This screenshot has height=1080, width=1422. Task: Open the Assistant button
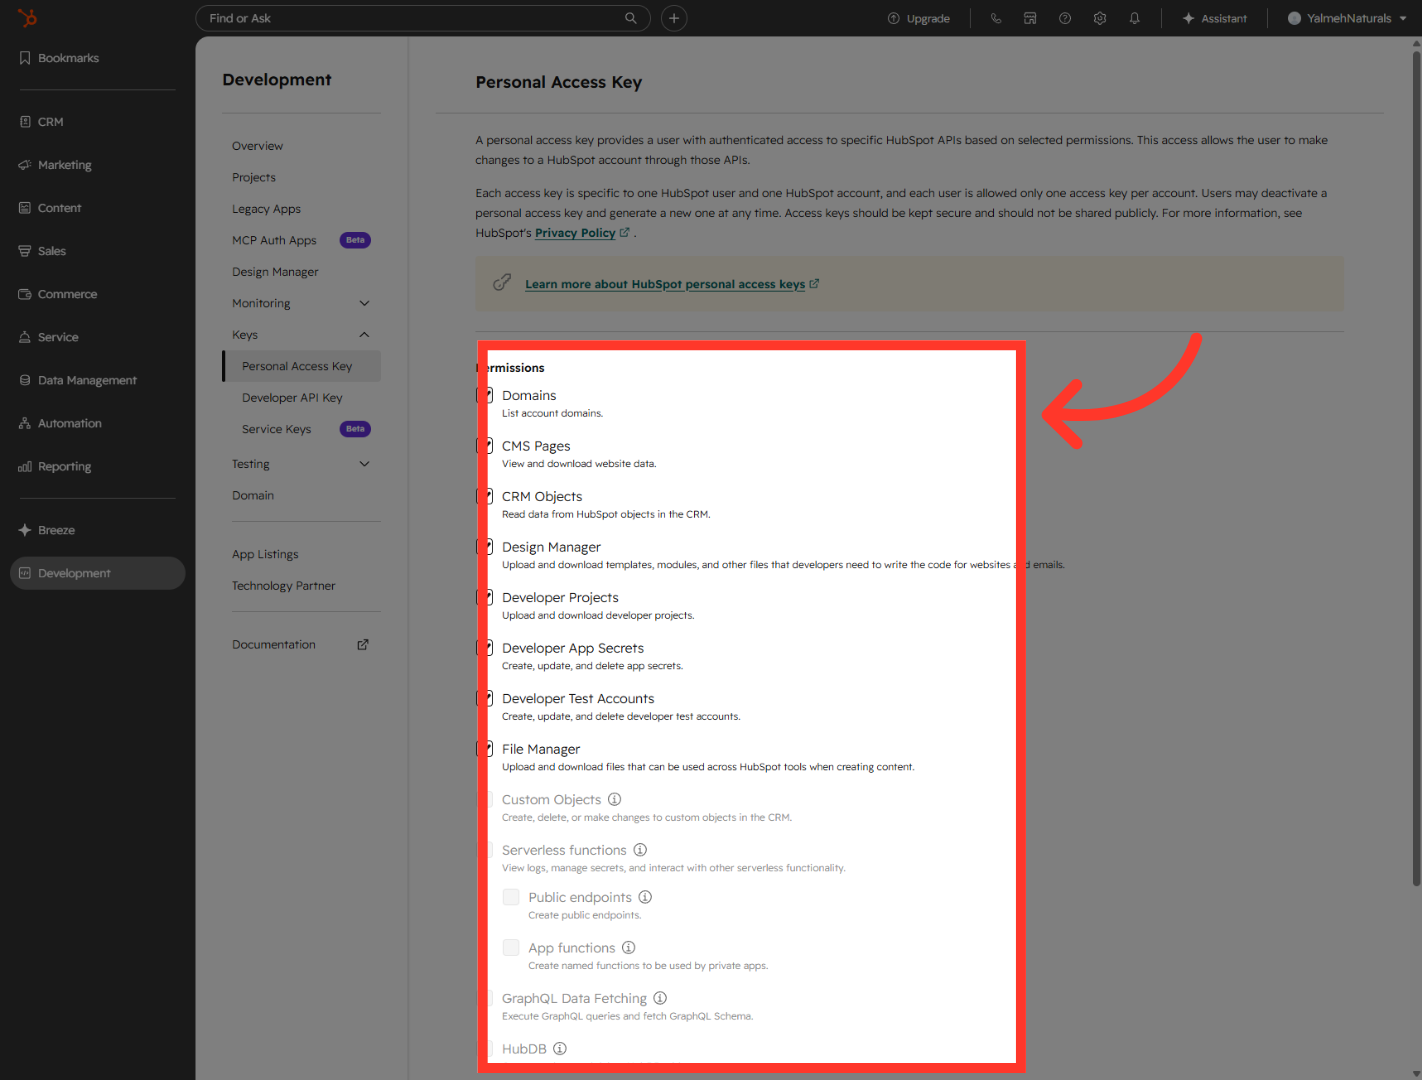(x=1214, y=18)
